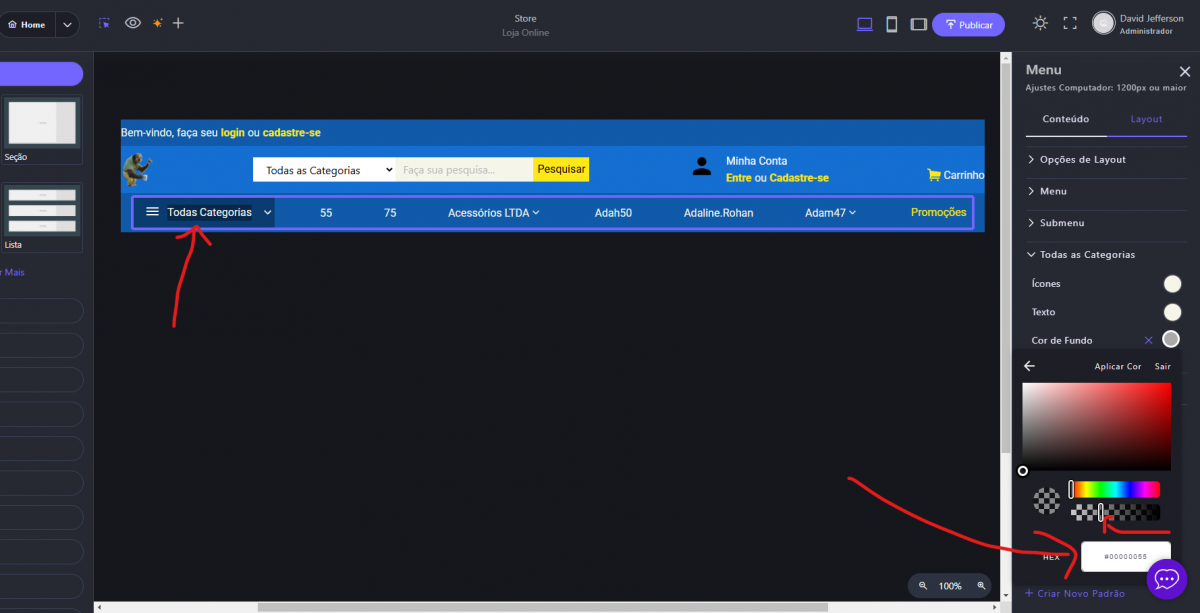The width and height of the screenshot is (1200, 613).
Task: Click Aplicar Cor in color picker
Action: pos(1117,367)
